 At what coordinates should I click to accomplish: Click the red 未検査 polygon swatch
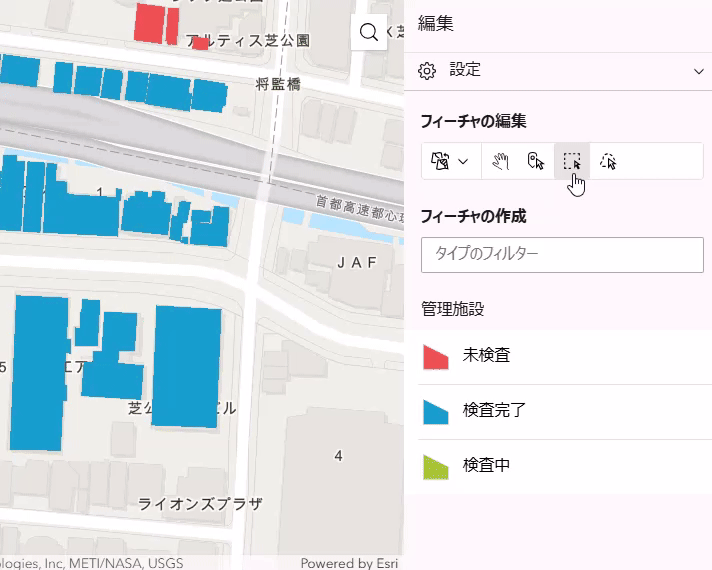click(x=435, y=357)
